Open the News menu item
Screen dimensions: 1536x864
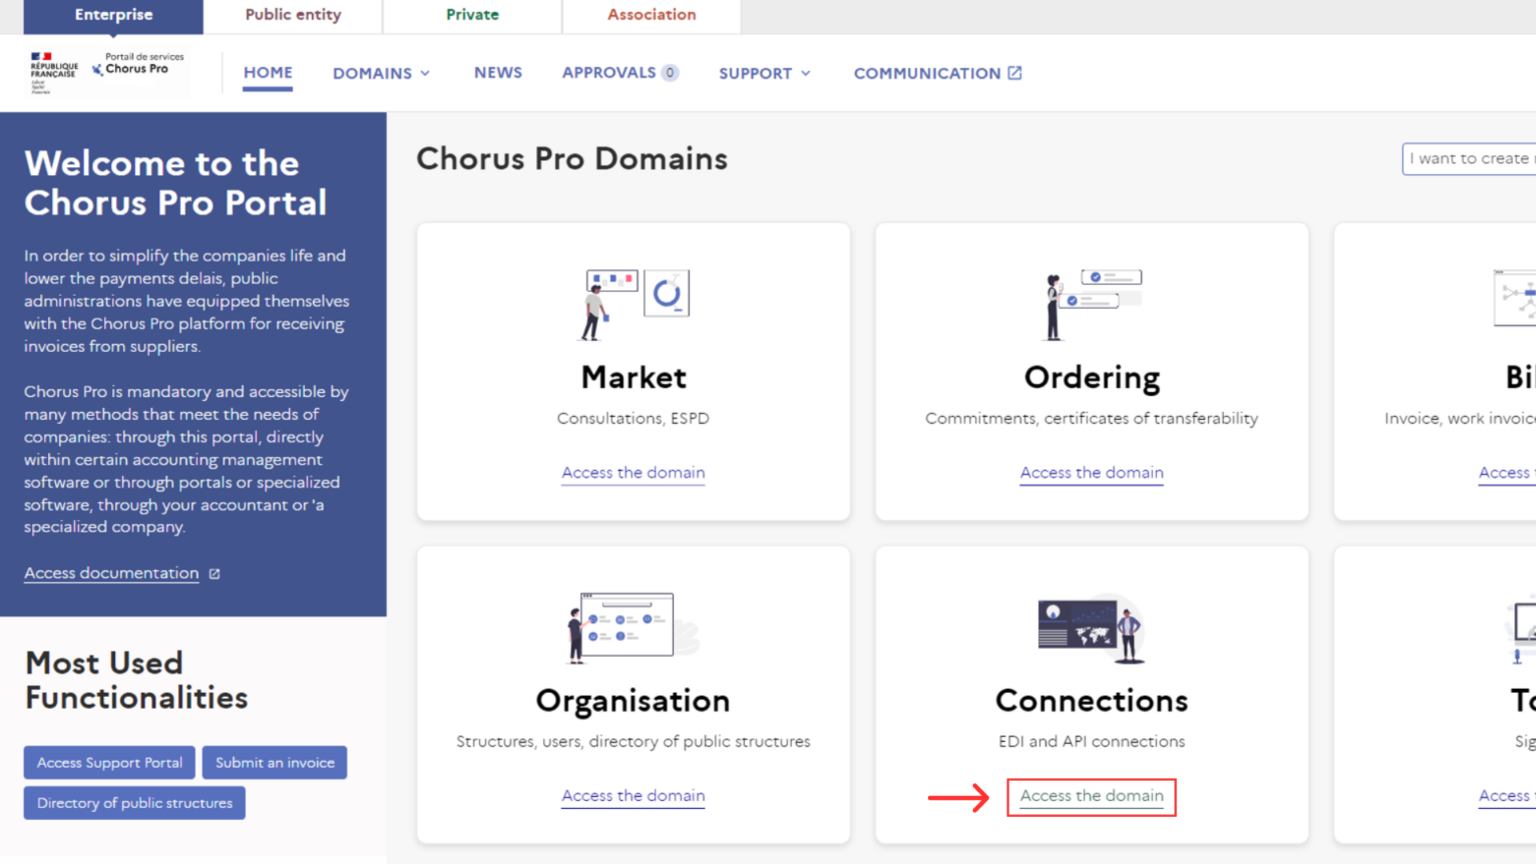[498, 73]
